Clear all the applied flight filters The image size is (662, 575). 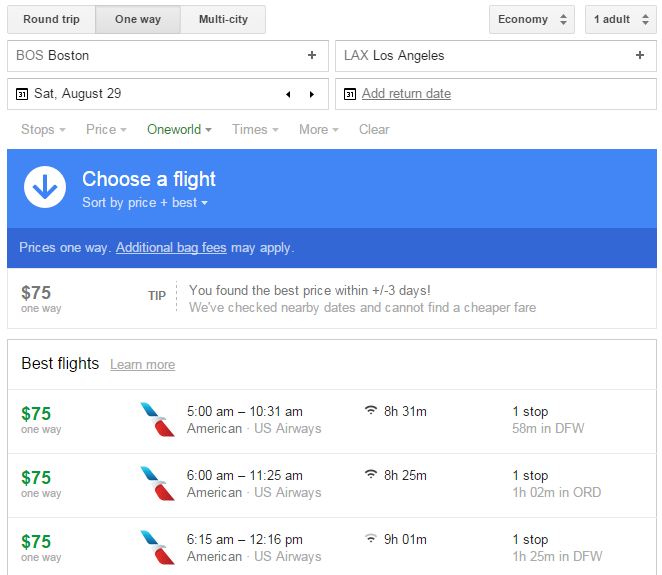[x=374, y=129]
